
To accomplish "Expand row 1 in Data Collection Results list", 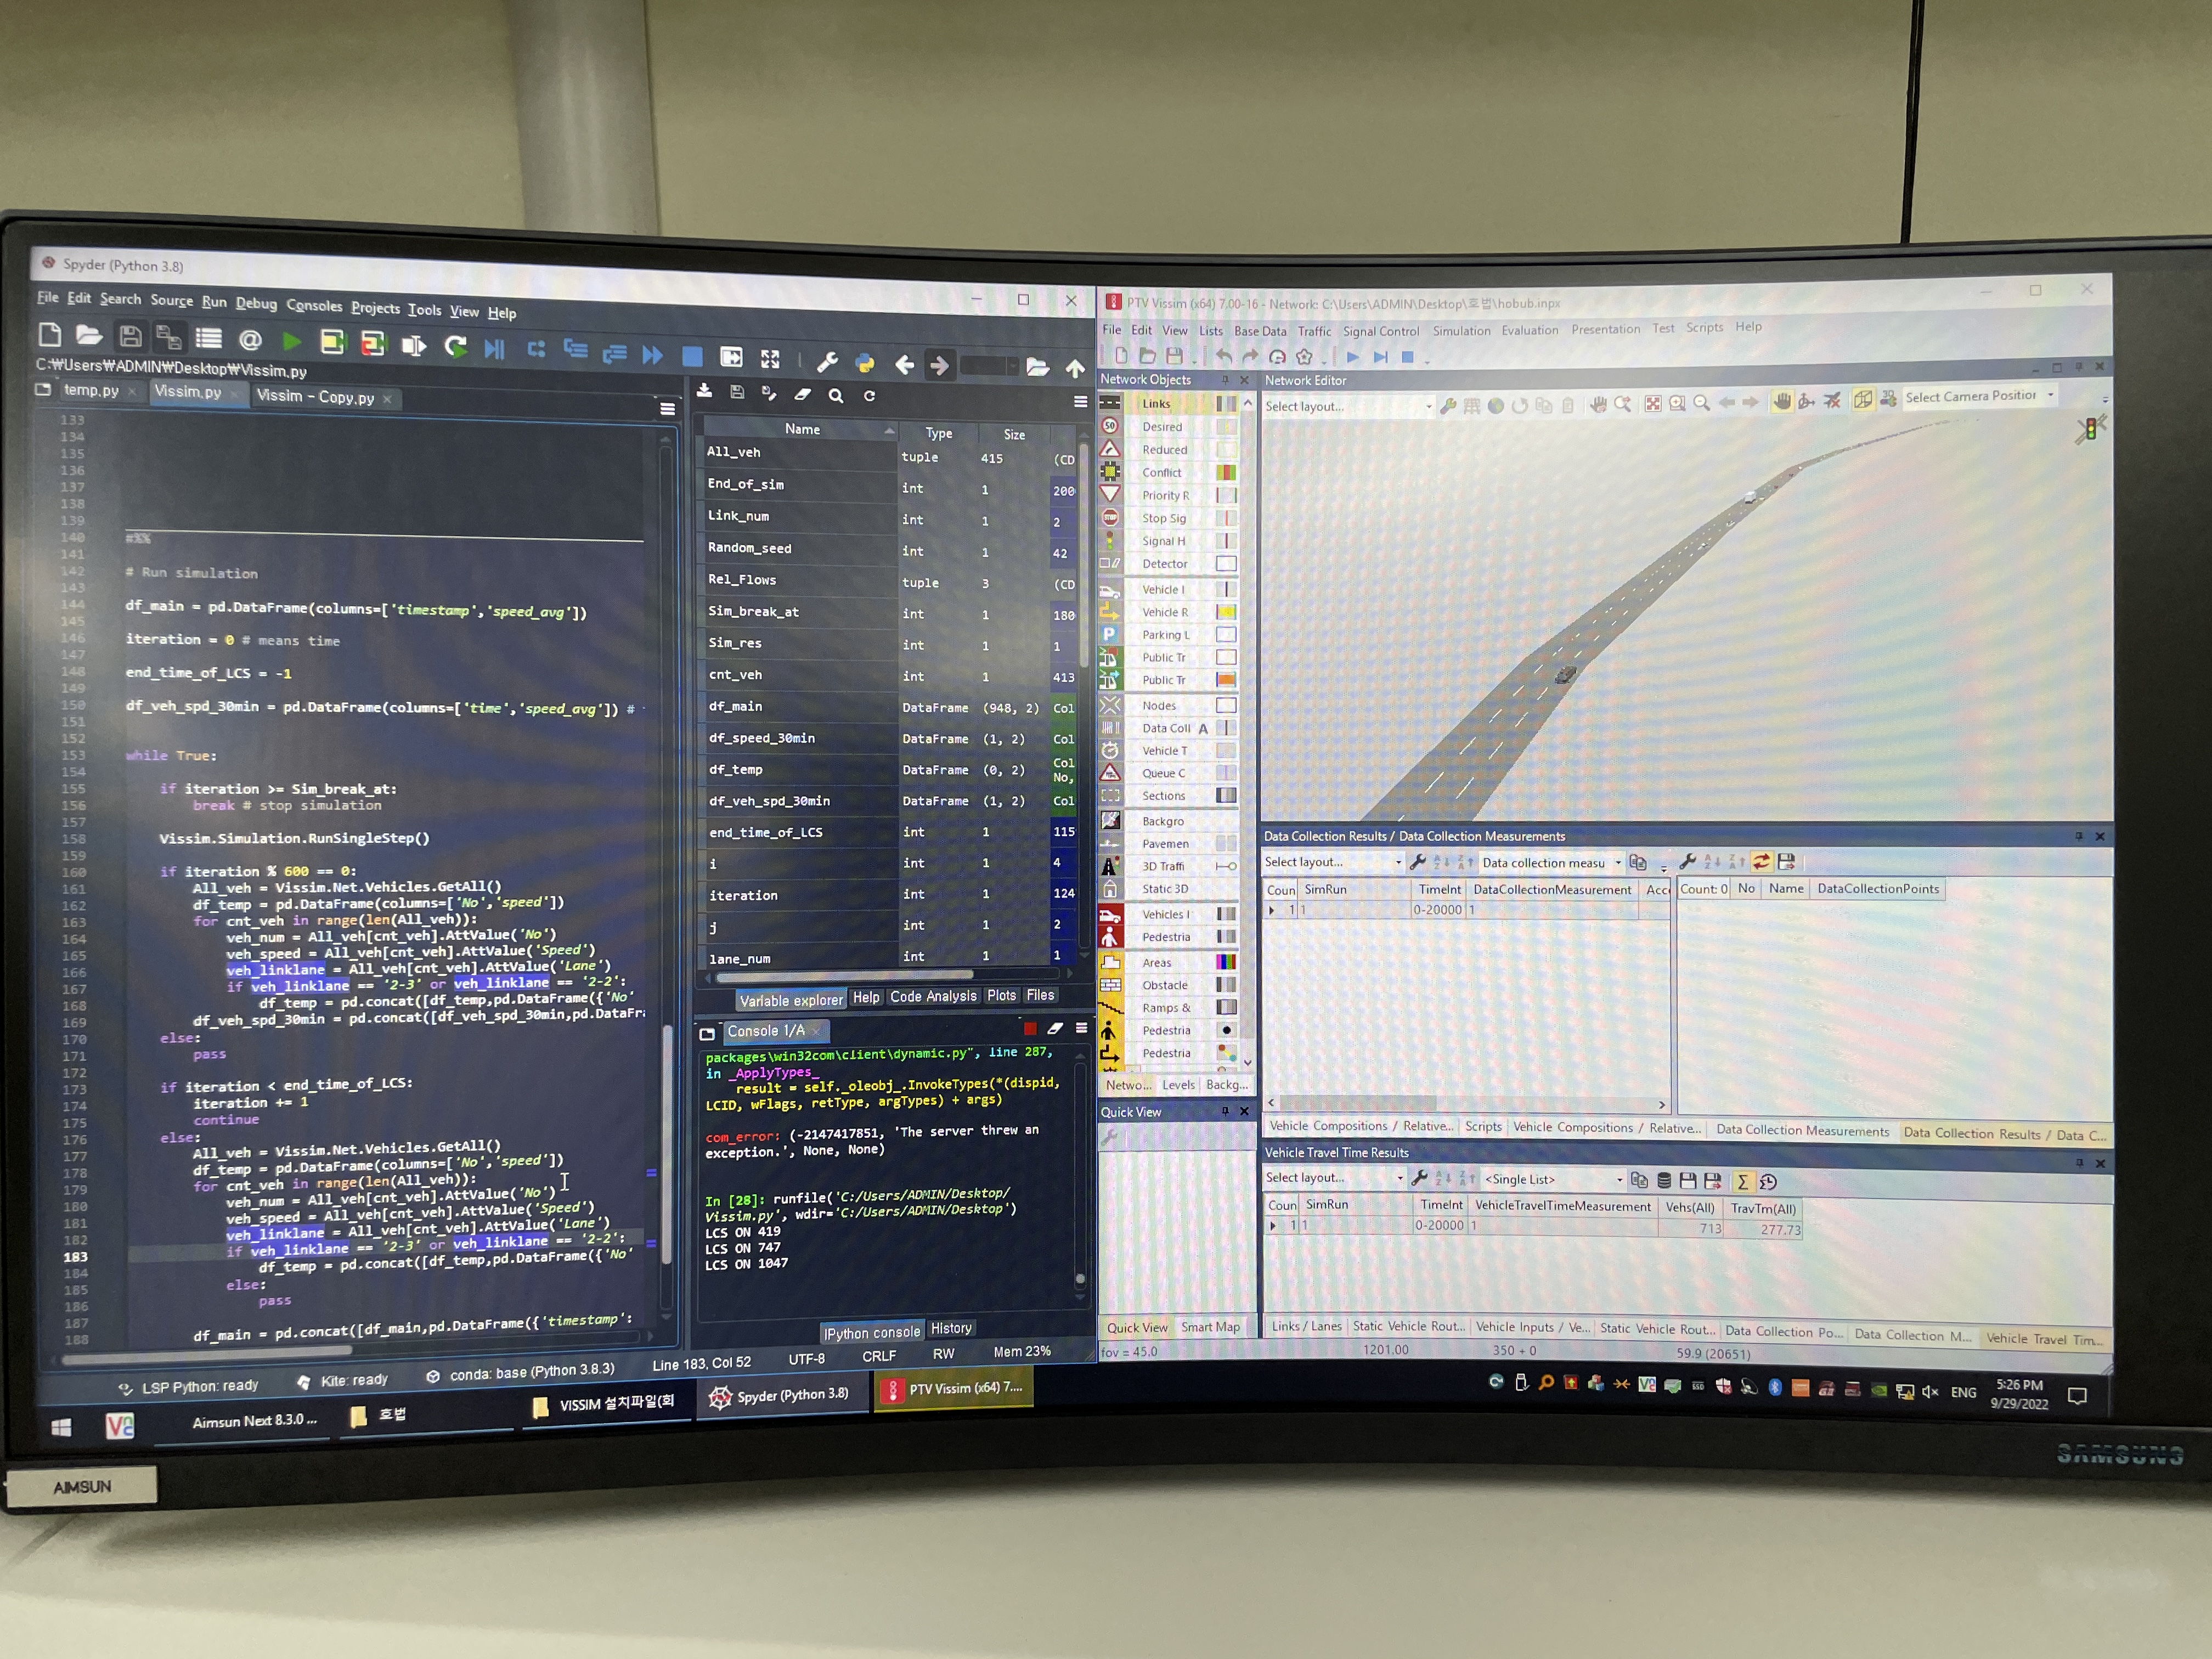I will pyautogui.click(x=1272, y=910).
